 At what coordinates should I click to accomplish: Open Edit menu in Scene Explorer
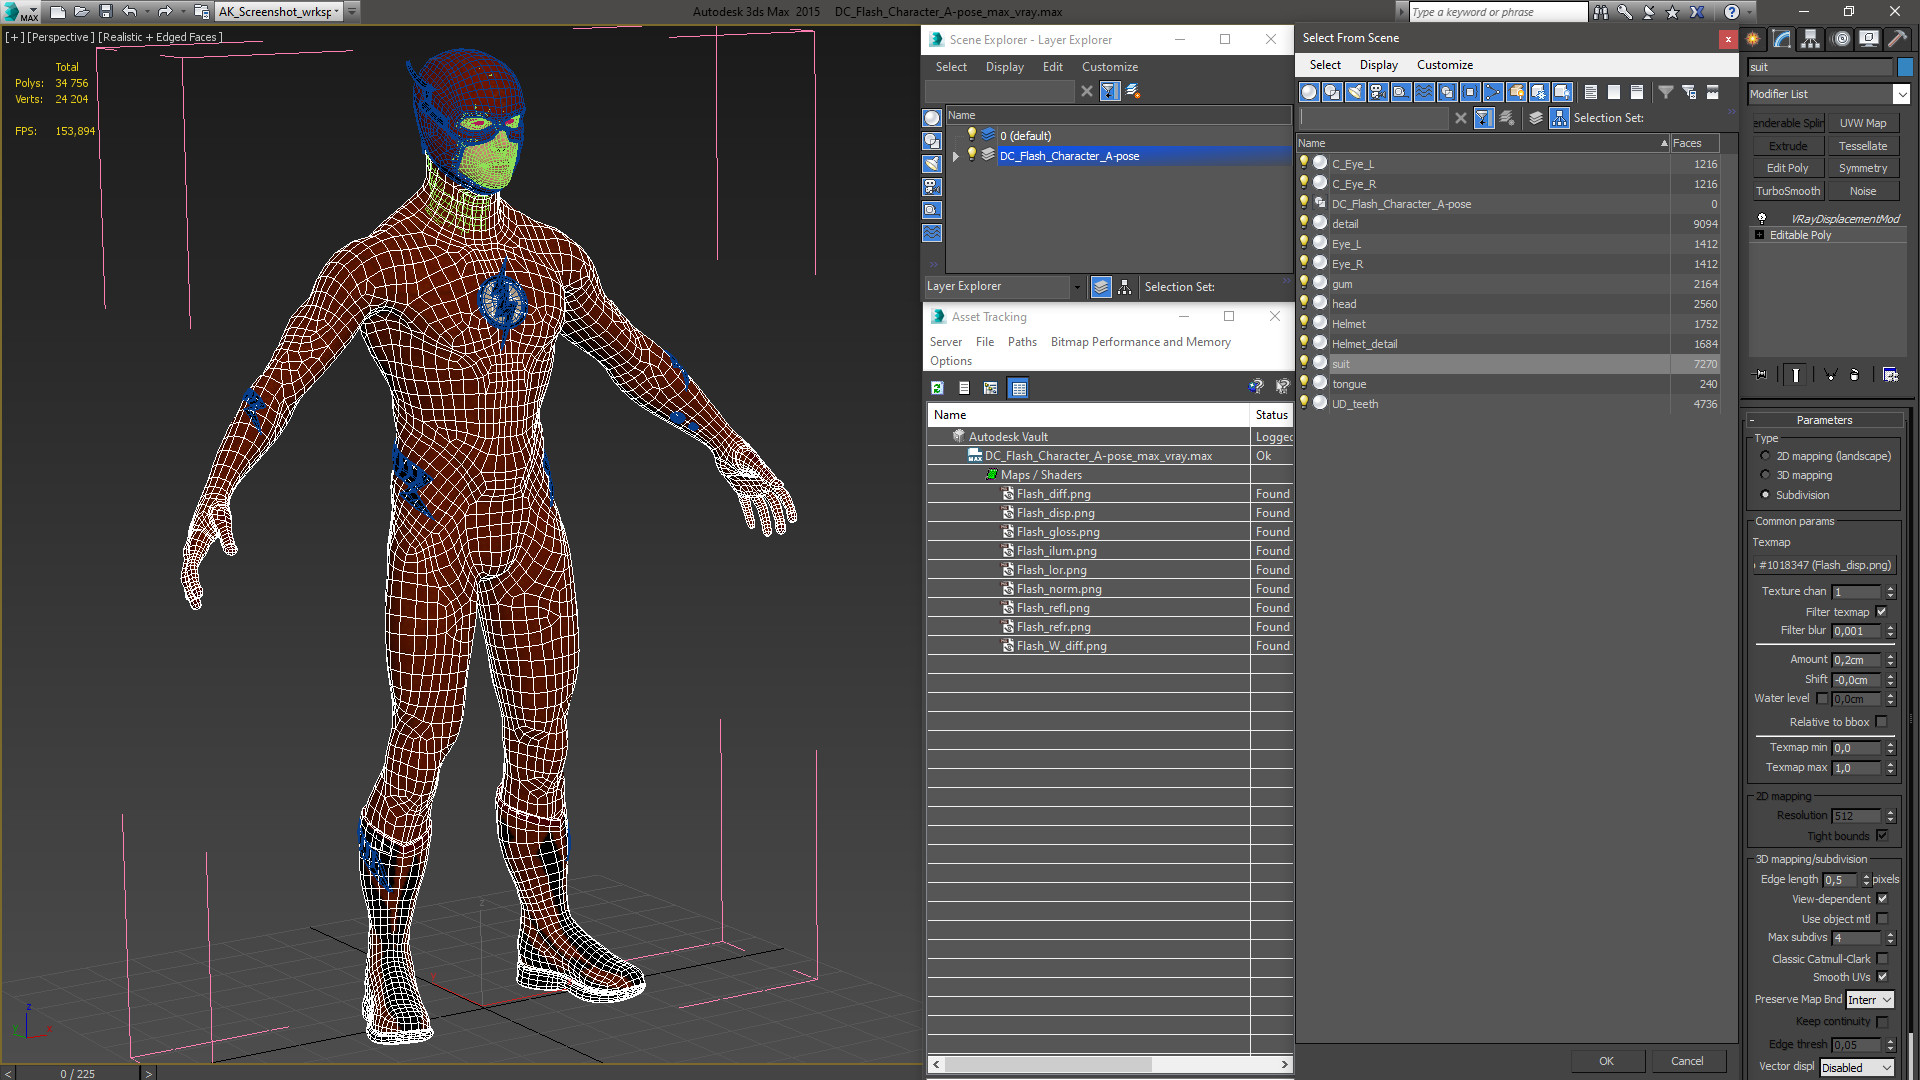(1052, 67)
